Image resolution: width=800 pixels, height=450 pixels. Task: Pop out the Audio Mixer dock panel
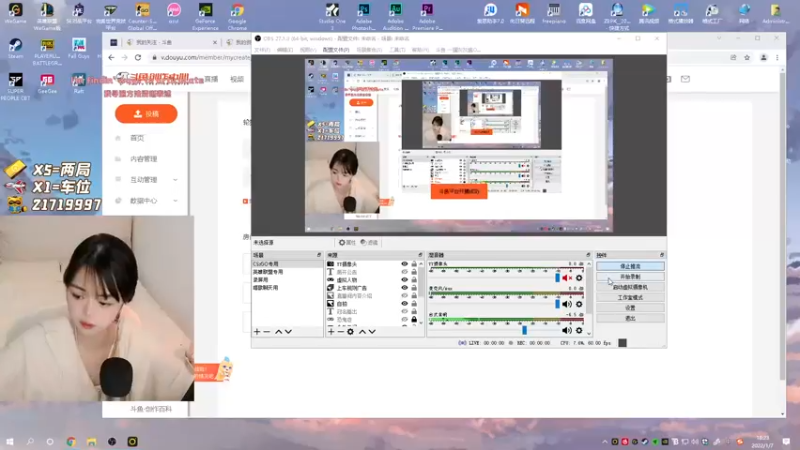coord(588,255)
